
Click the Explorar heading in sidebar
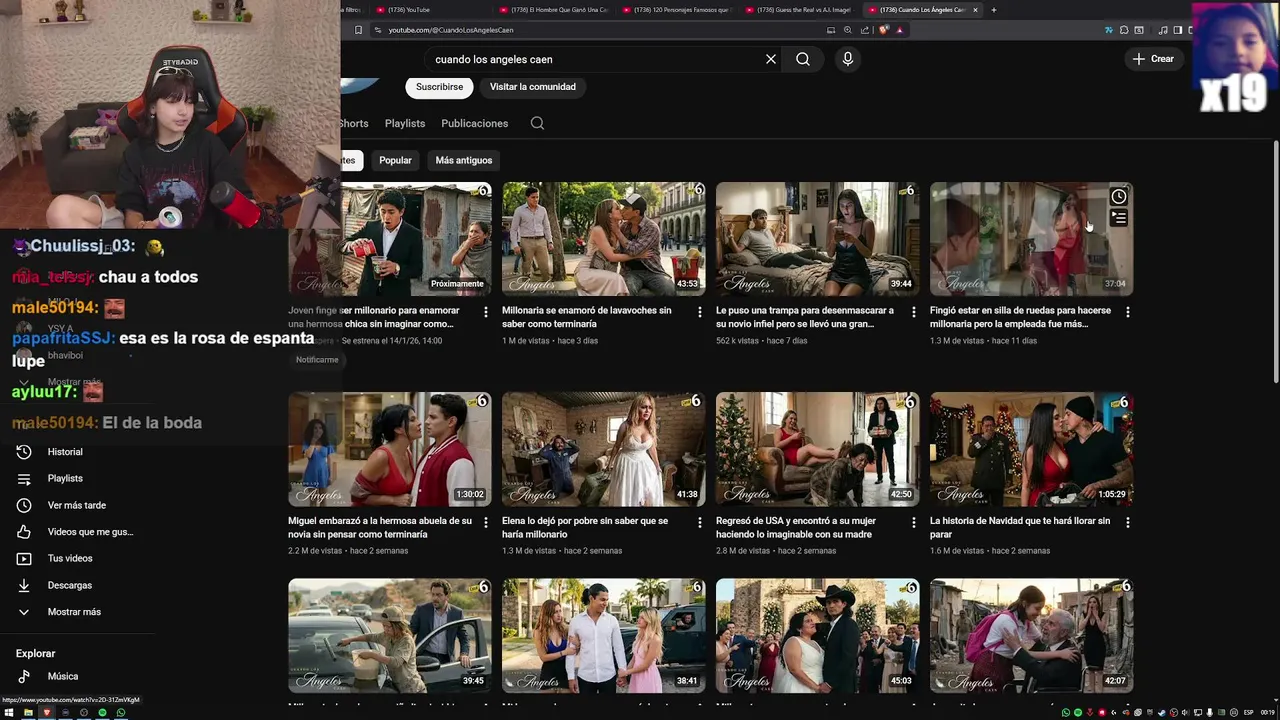pos(35,653)
